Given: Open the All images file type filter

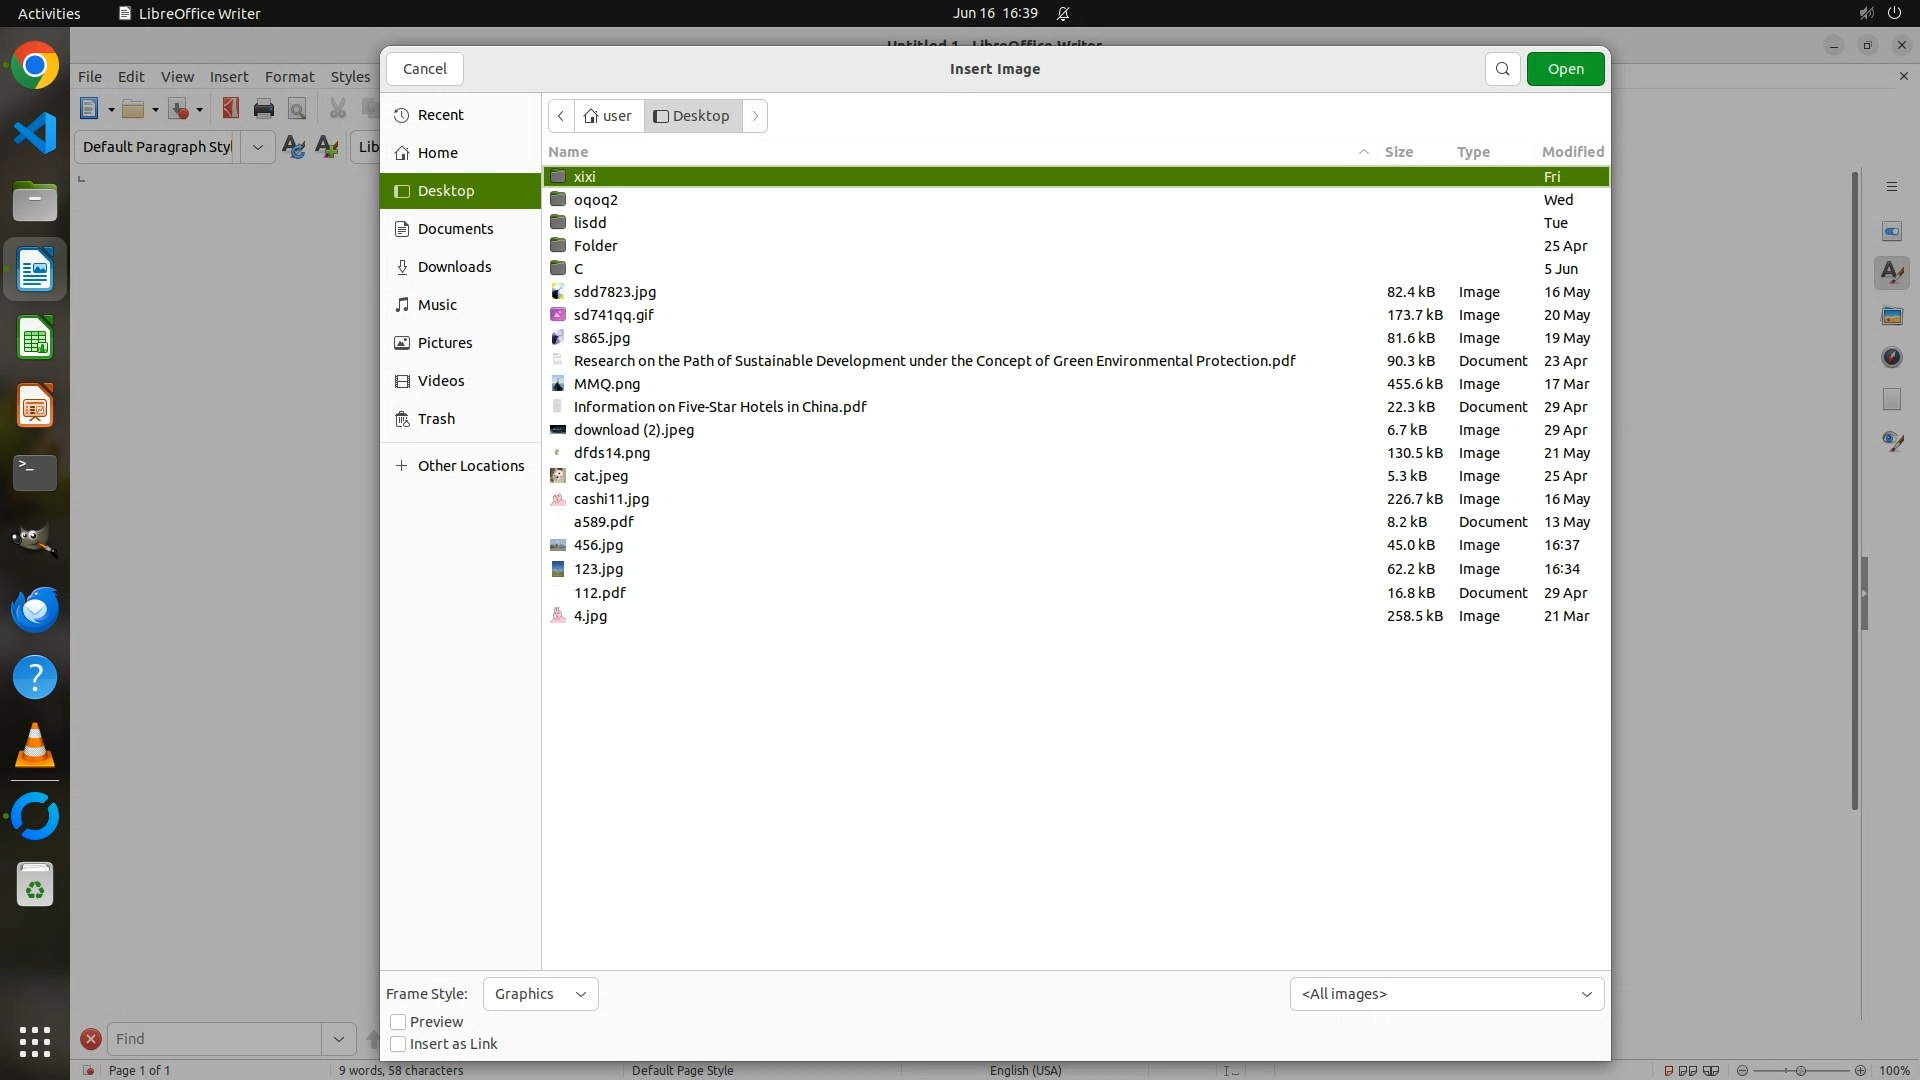Looking at the screenshot, I should click(1446, 994).
